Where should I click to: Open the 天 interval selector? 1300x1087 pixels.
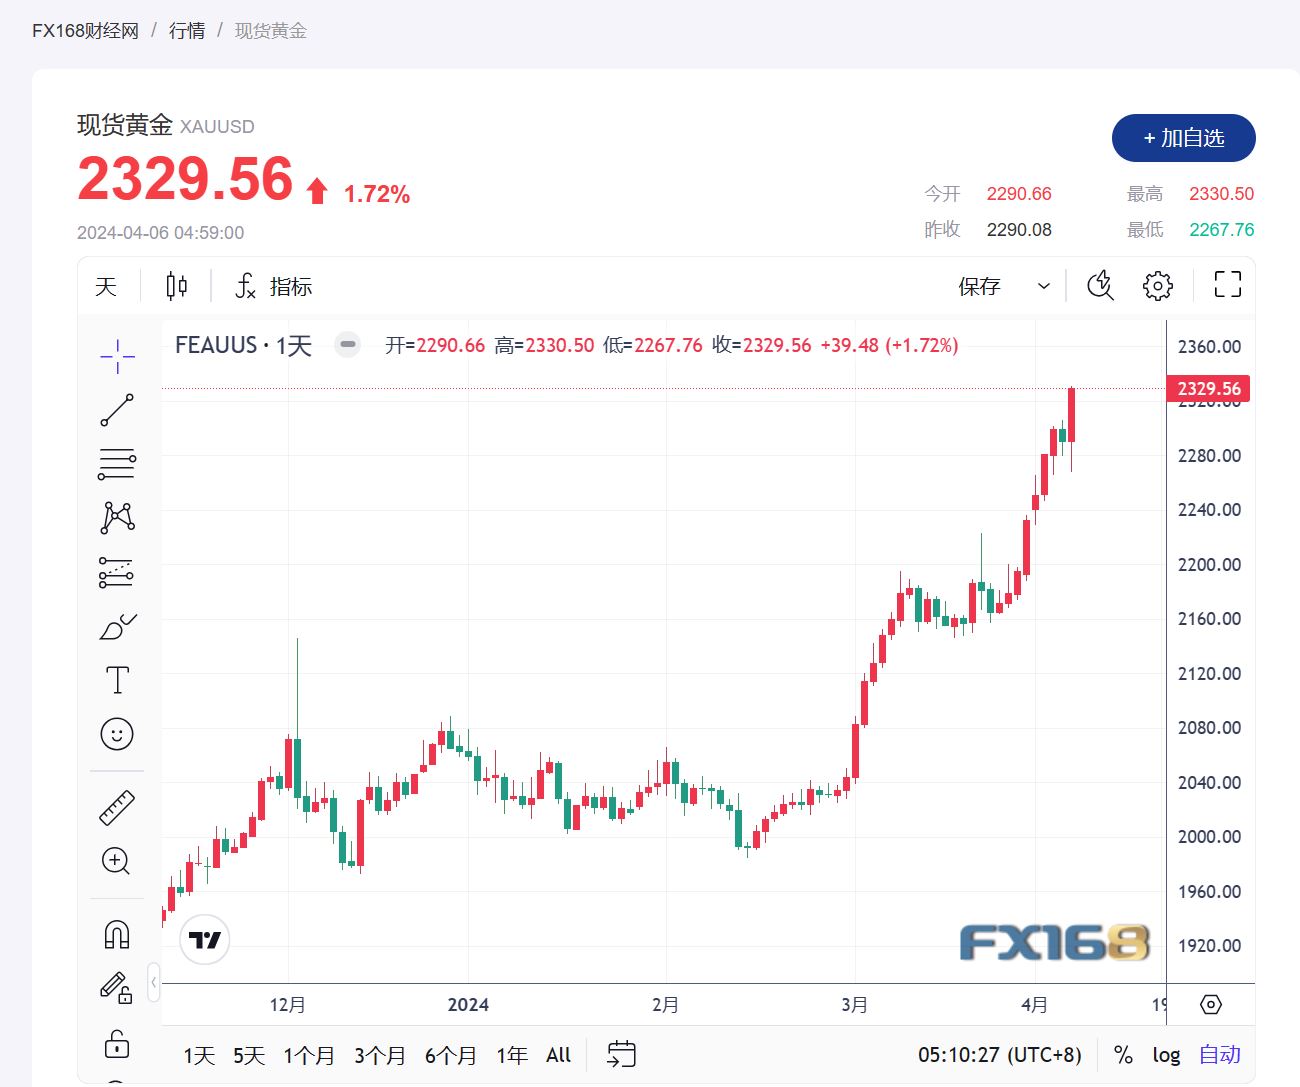pyautogui.click(x=106, y=286)
